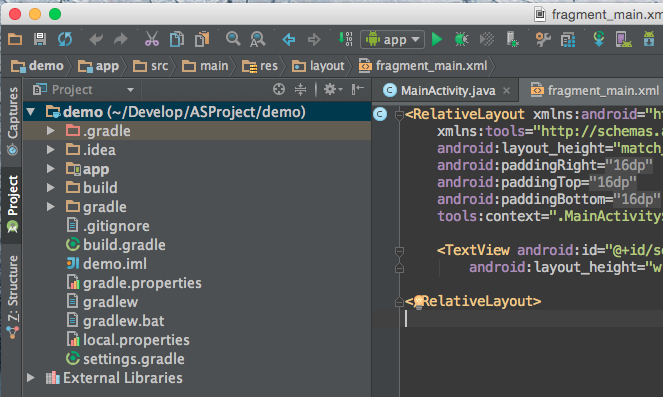The width and height of the screenshot is (663, 397).
Task: Navigate forward with the gray arrow
Action: click(314, 40)
